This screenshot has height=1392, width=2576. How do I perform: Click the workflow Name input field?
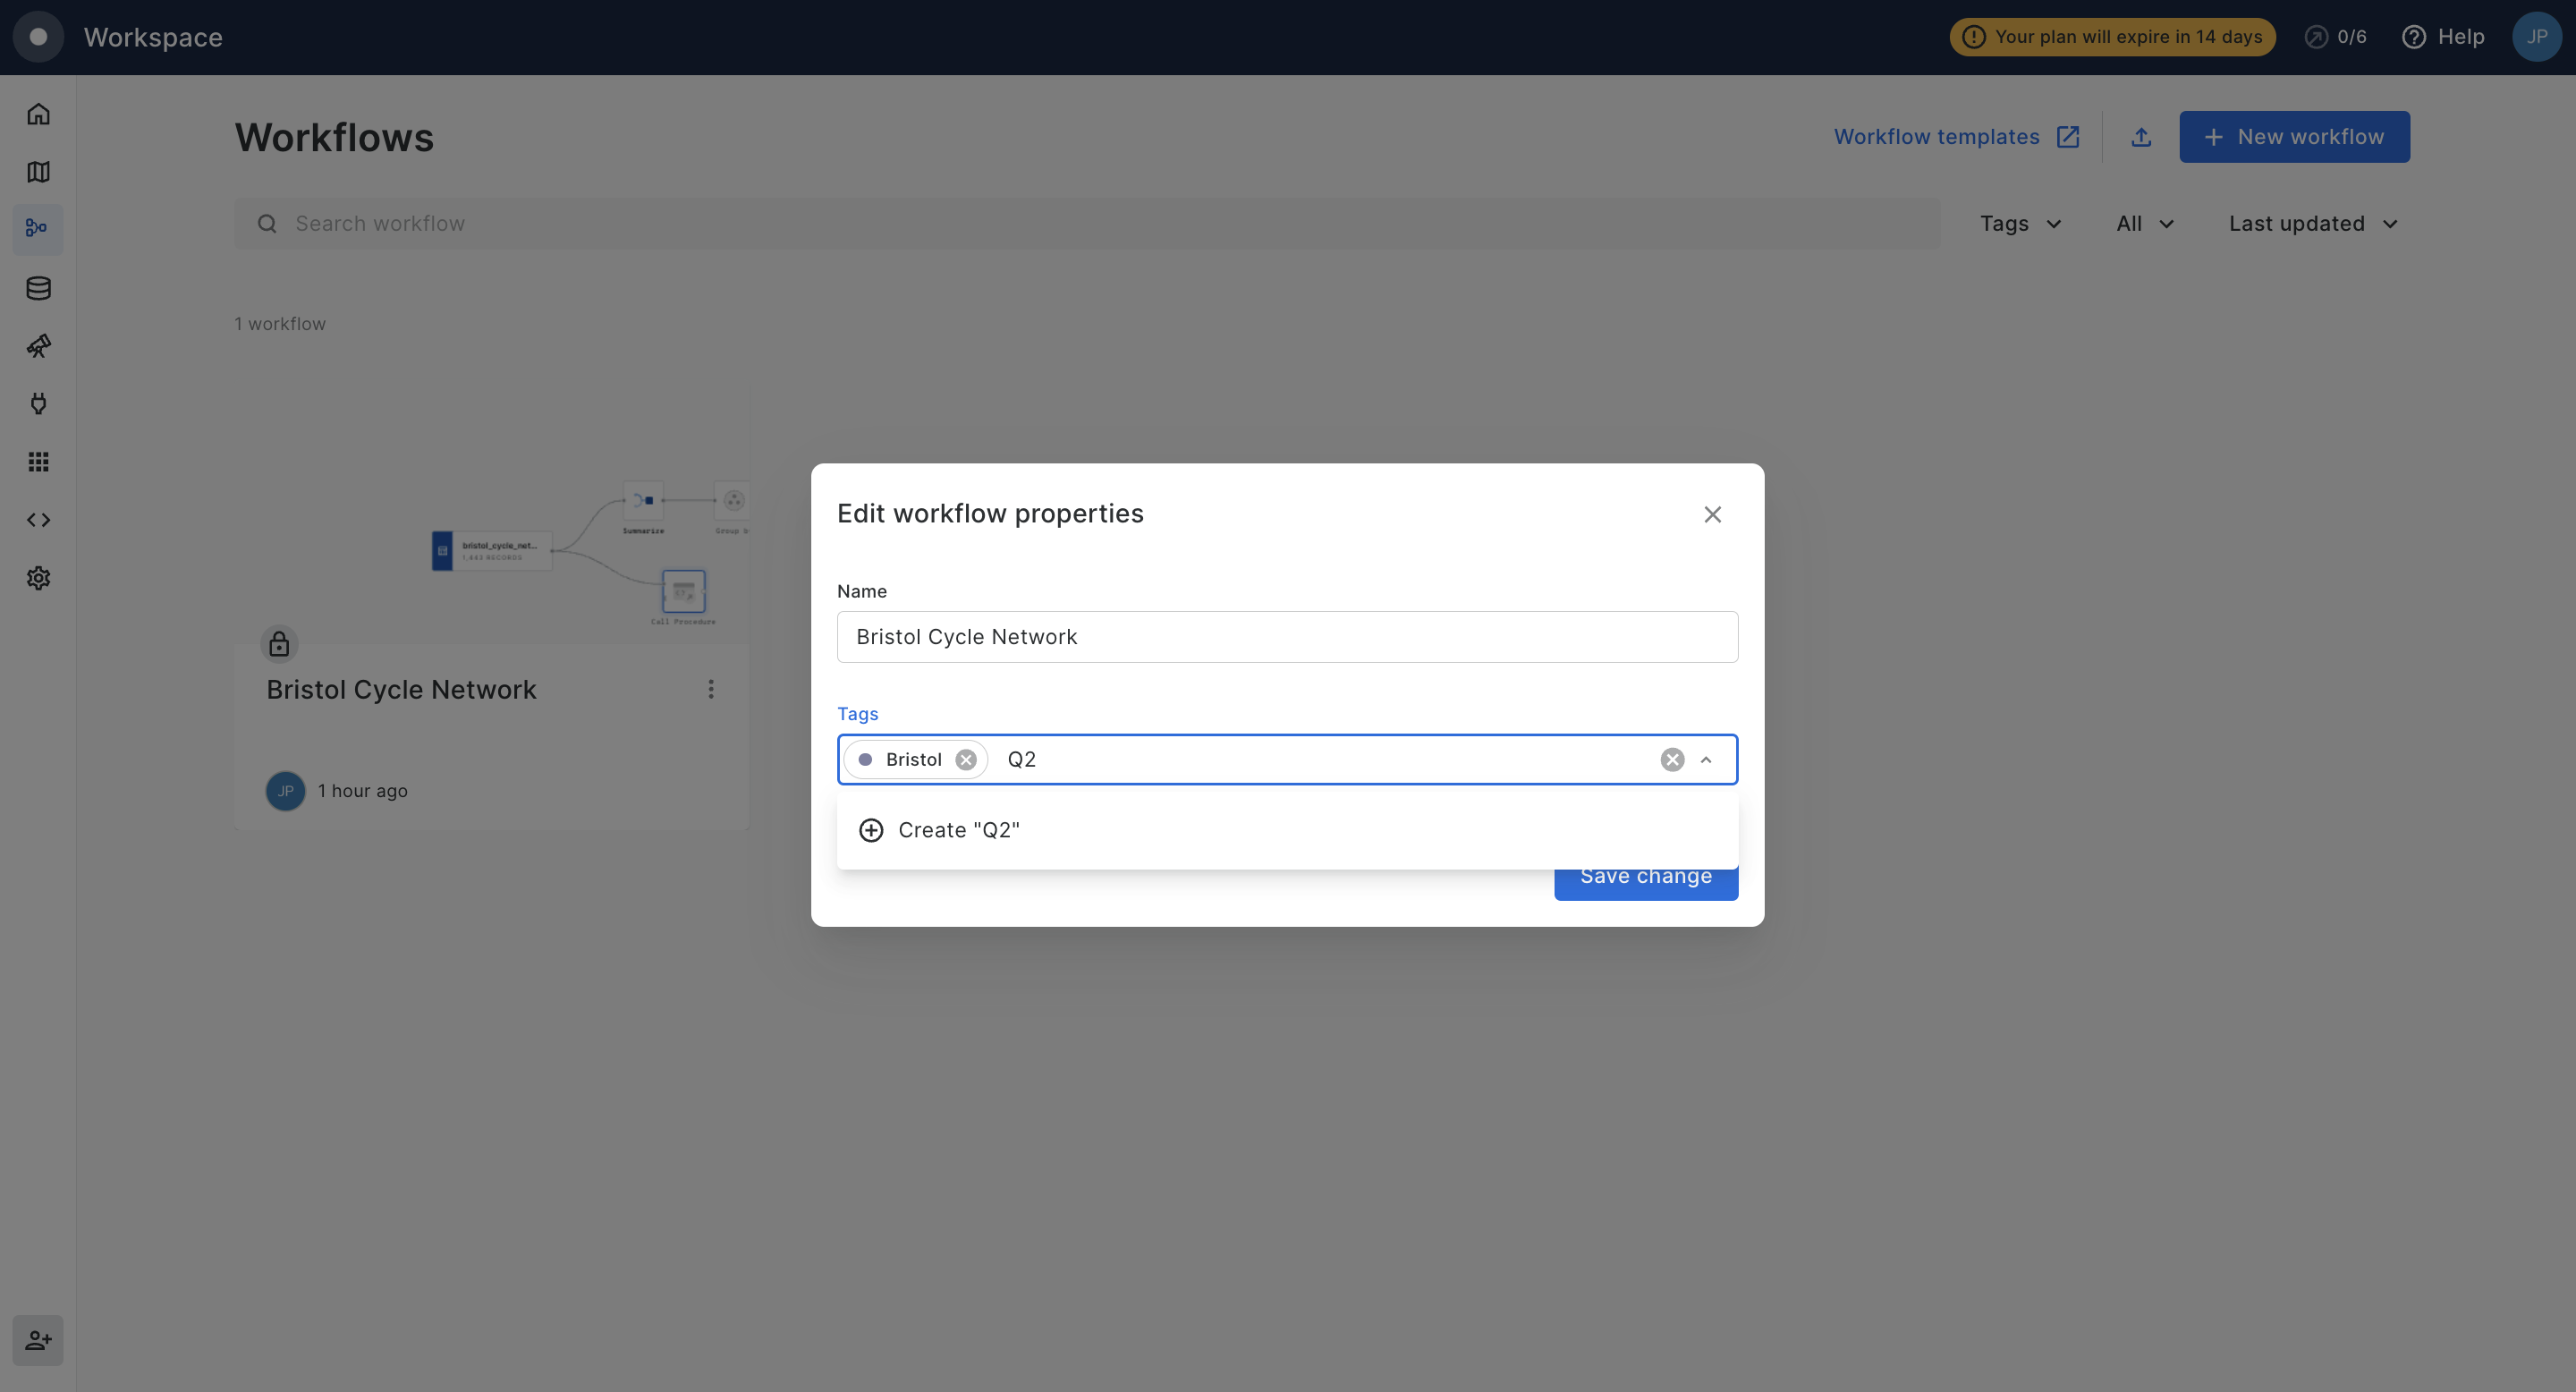click(x=1287, y=637)
